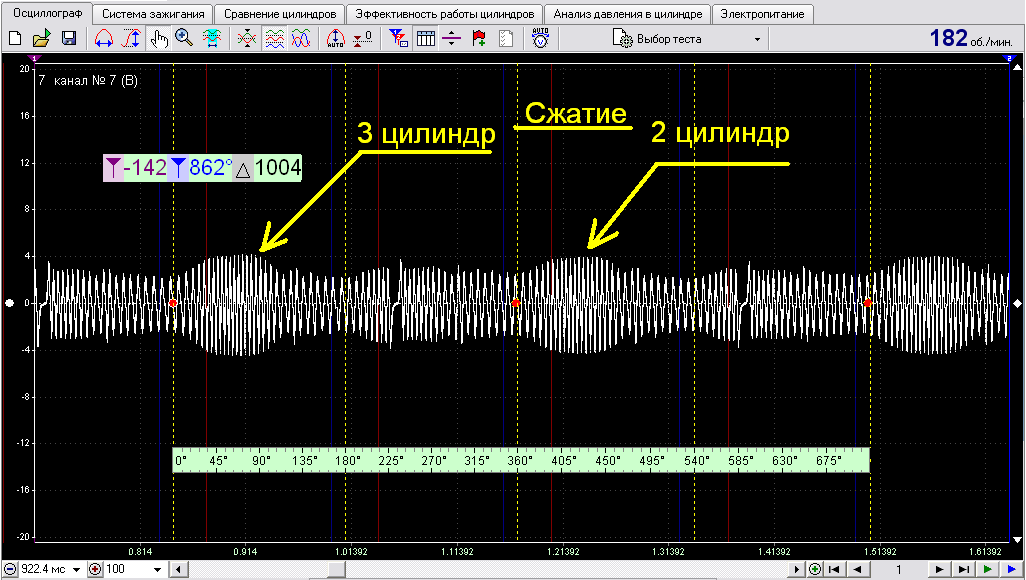The height and width of the screenshot is (580, 1026).
Task: Open a file with the folder icon
Action: click(x=41, y=39)
